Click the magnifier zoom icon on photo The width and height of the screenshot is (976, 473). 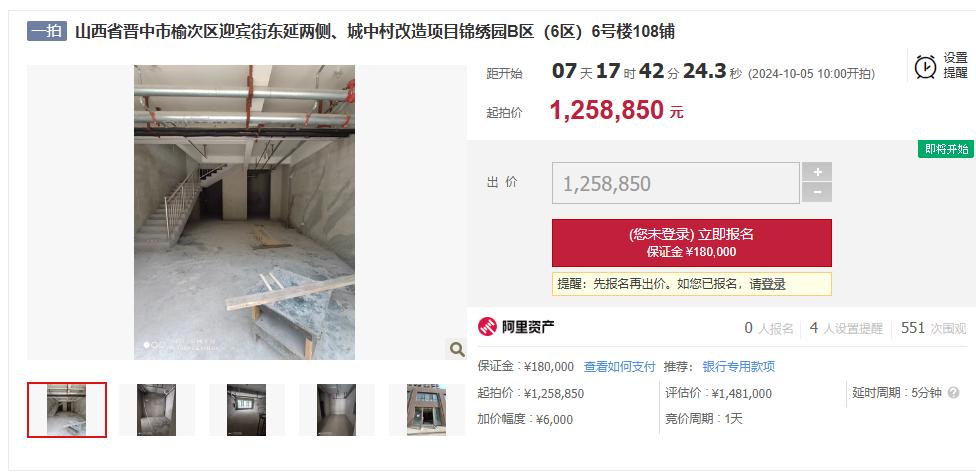(457, 350)
